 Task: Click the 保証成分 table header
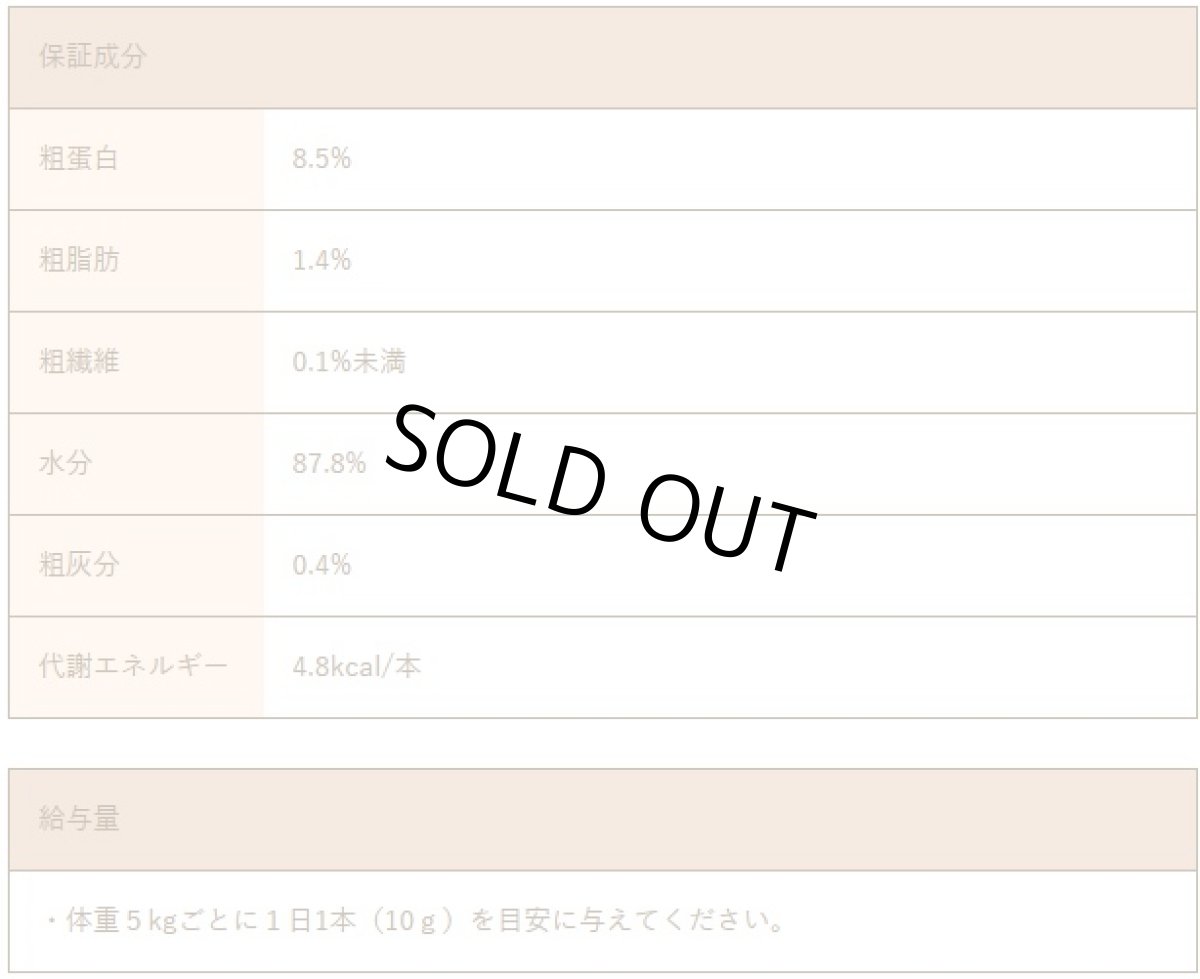click(92, 57)
